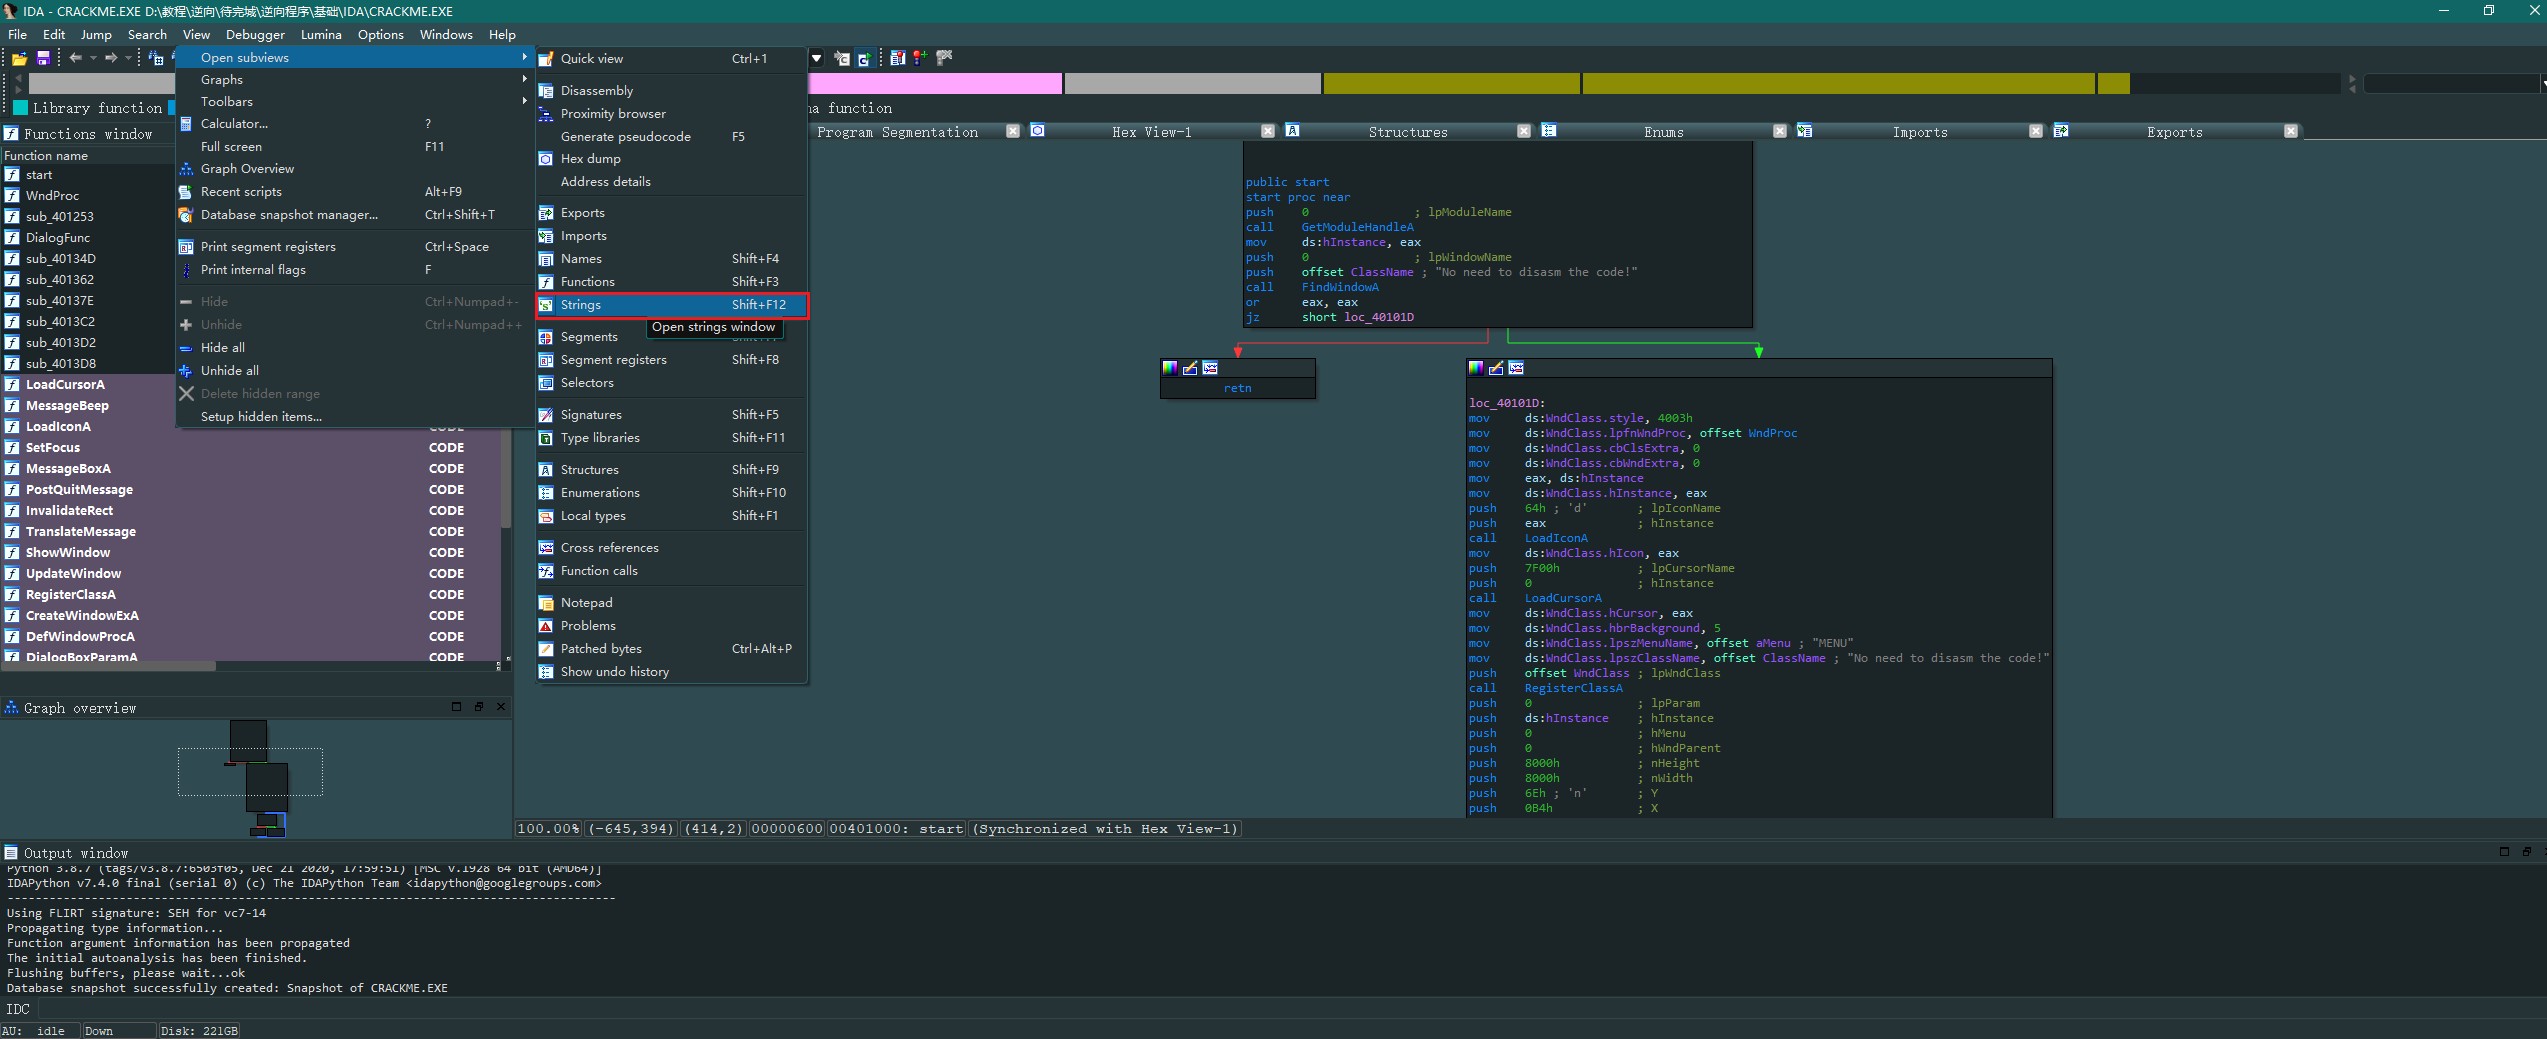2547x1039 pixels.
Task: Click group nodes icon in loc_40101D block
Action: [x=1516, y=369]
